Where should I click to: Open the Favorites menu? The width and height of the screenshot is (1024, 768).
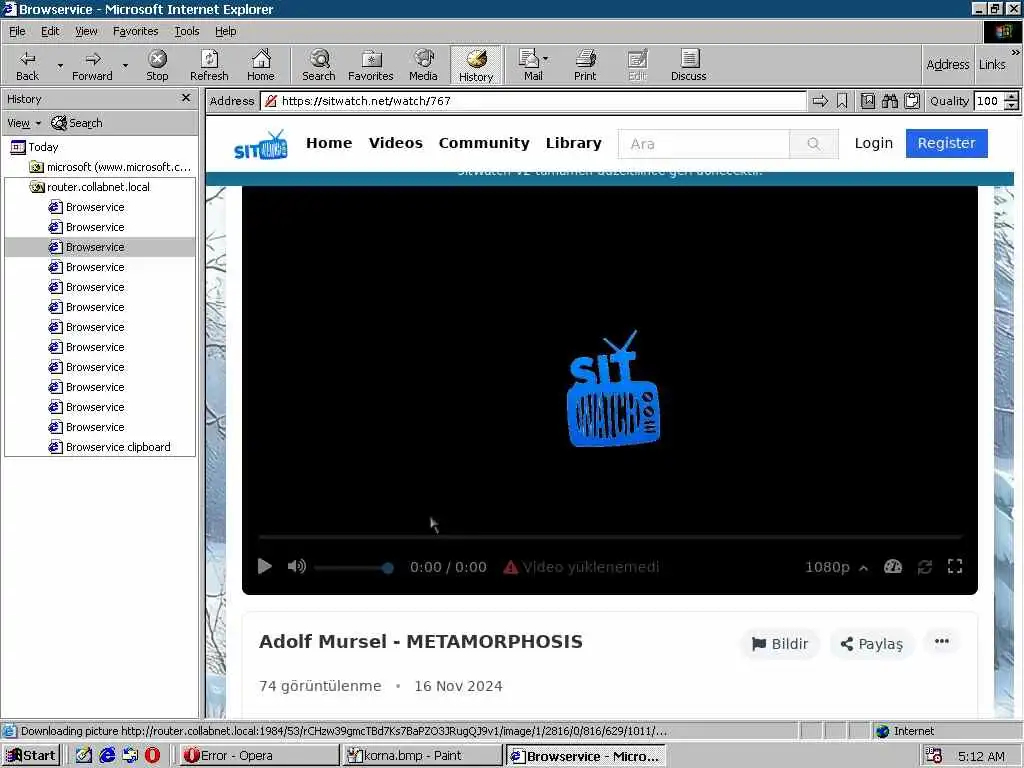click(135, 31)
